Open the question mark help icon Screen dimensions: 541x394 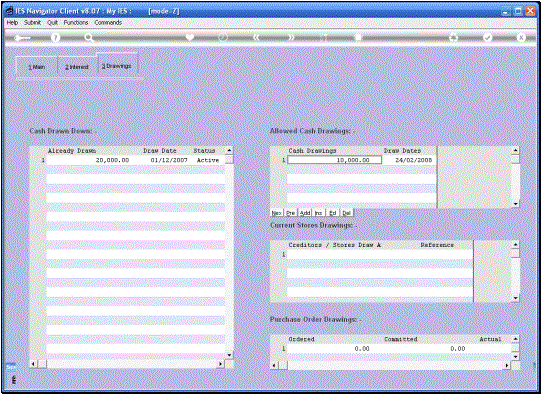click(x=56, y=38)
